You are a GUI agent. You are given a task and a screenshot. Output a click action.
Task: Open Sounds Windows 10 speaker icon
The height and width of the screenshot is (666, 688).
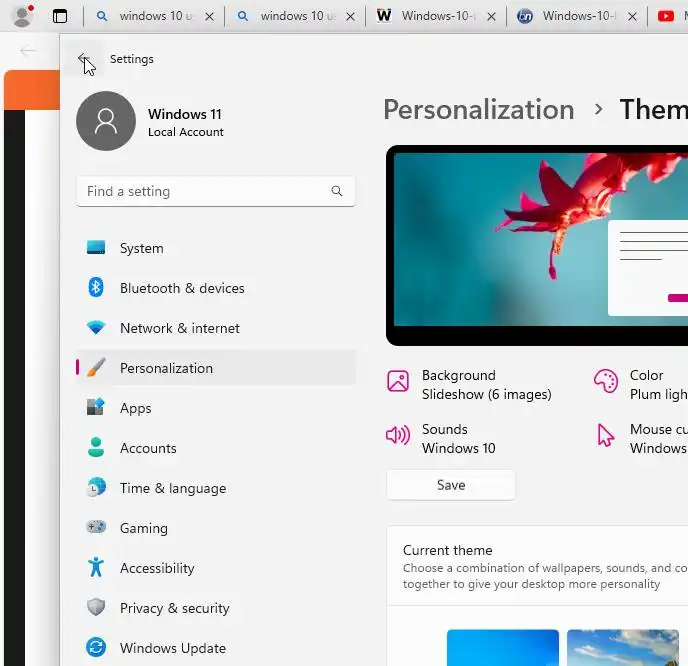[x=398, y=435]
